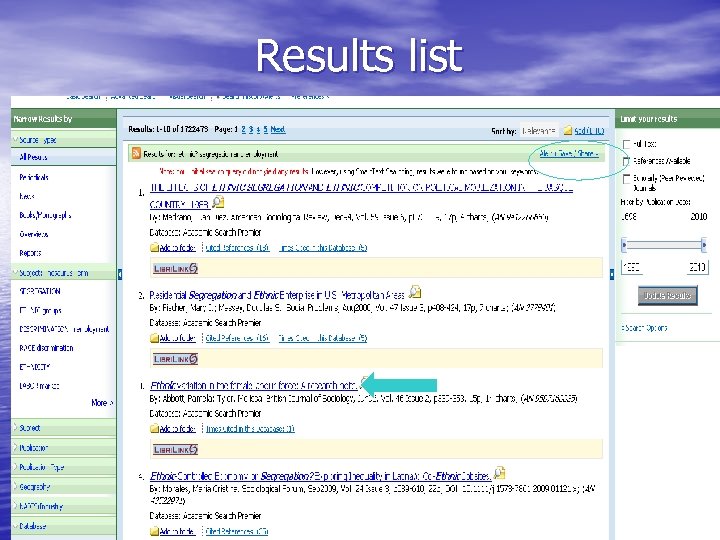
Task: Click the folder icon next to Add (1-10)
Action: pos(568,130)
